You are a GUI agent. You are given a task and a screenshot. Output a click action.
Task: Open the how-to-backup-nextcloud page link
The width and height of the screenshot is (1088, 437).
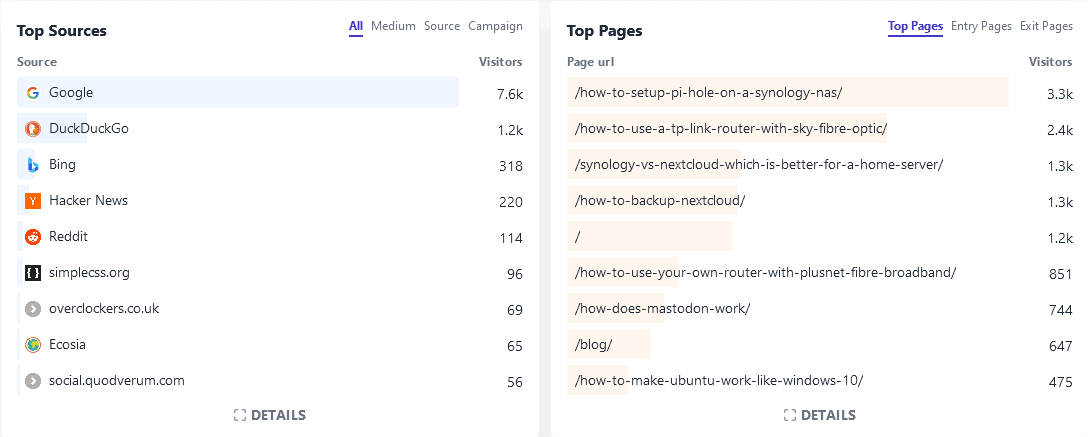pos(660,201)
